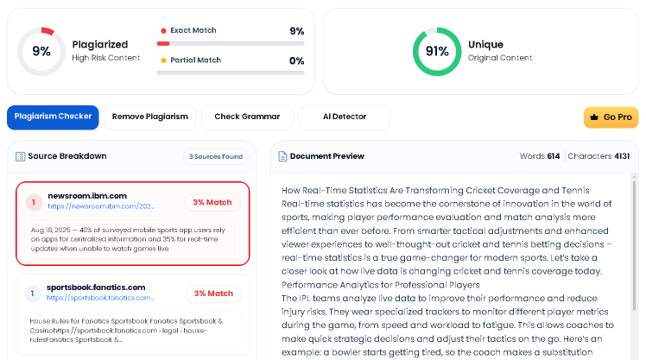The image size is (646, 360).
Task: Click the Document Preview page icon
Action: [x=283, y=157]
